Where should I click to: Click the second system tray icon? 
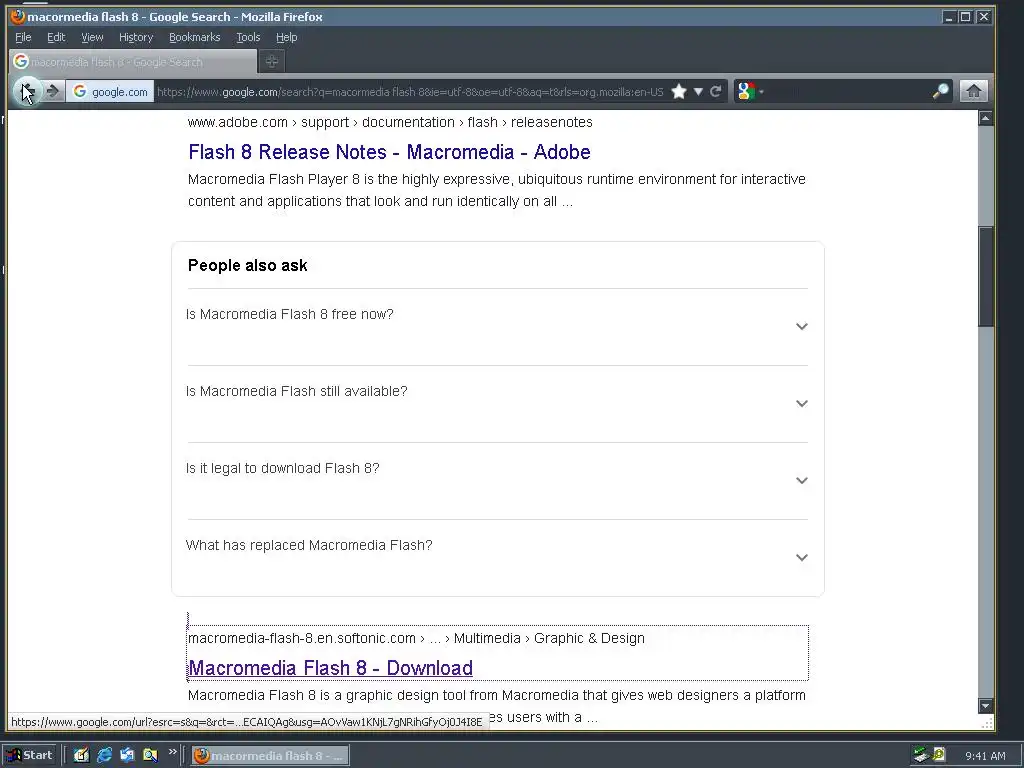tap(939, 755)
